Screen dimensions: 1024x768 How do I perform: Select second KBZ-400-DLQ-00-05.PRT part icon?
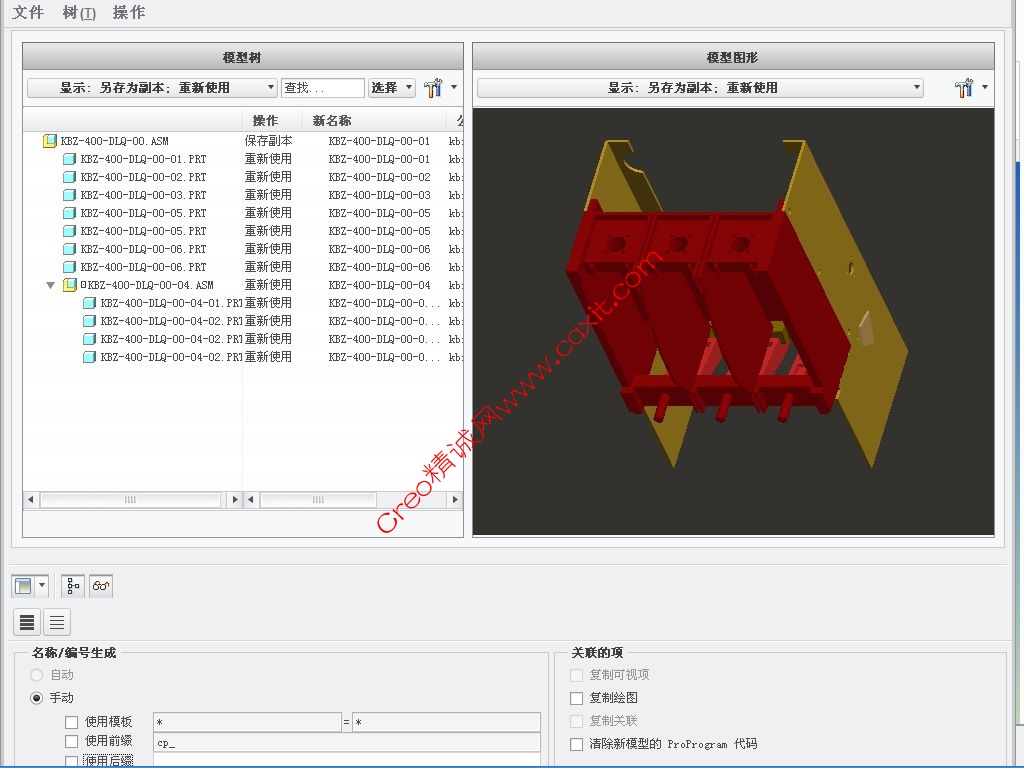[x=70, y=231]
